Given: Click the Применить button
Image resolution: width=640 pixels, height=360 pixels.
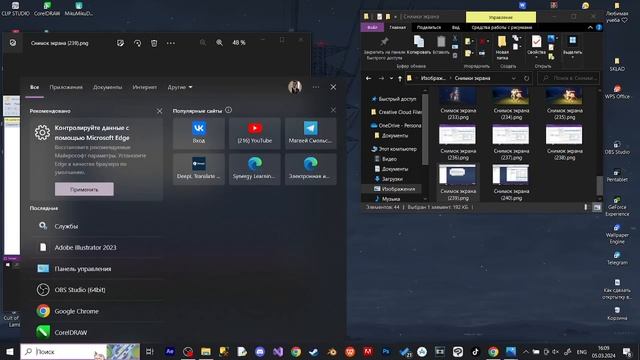Looking at the screenshot, I should (x=84, y=189).
